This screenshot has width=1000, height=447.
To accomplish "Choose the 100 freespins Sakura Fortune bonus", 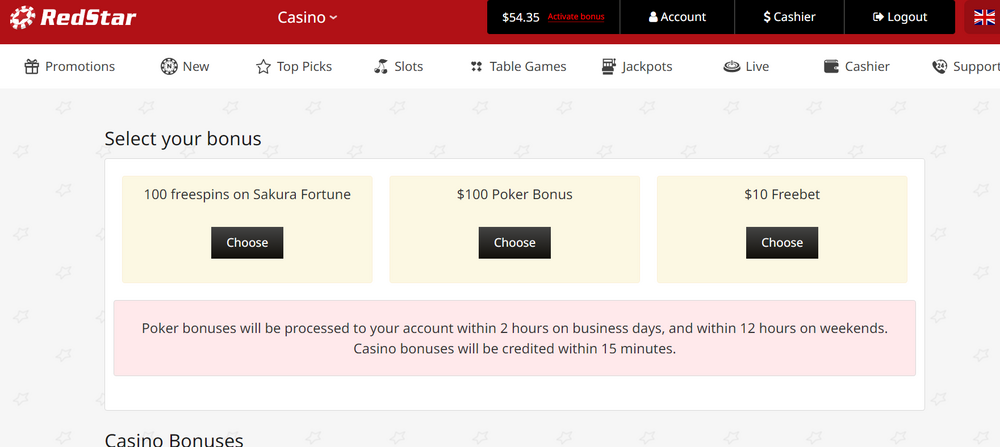I will [x=247, y=242].
